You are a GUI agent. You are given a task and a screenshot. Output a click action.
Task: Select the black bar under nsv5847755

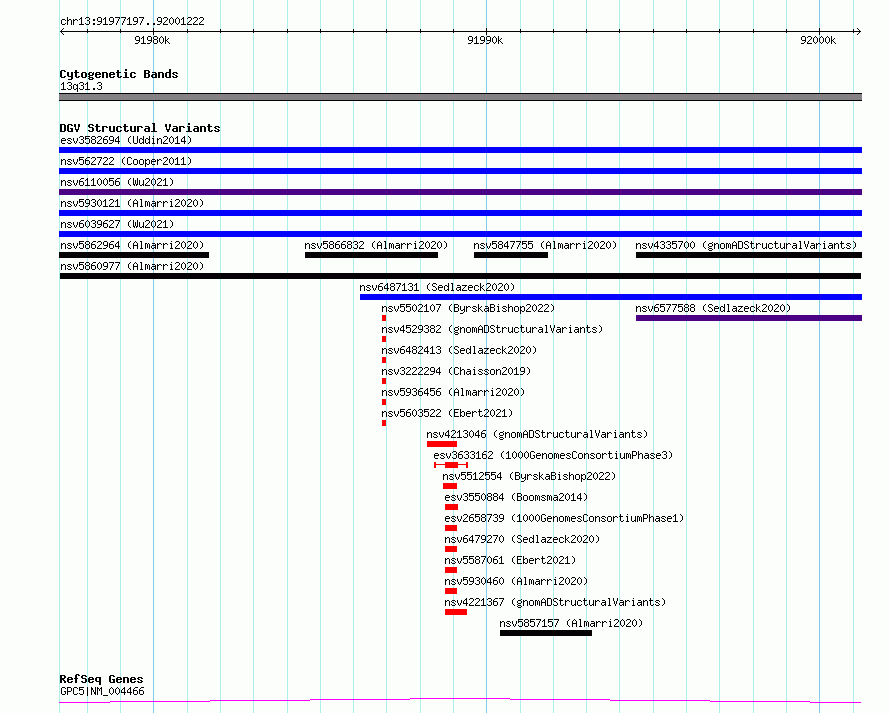pyautogui.click(x=511, y=255)
